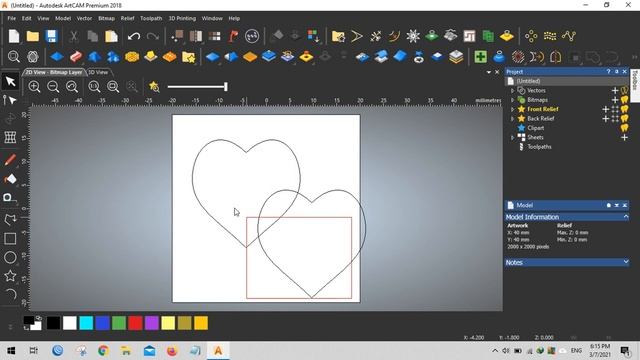Click the green plus relief icon

click(x=480, y=57)
